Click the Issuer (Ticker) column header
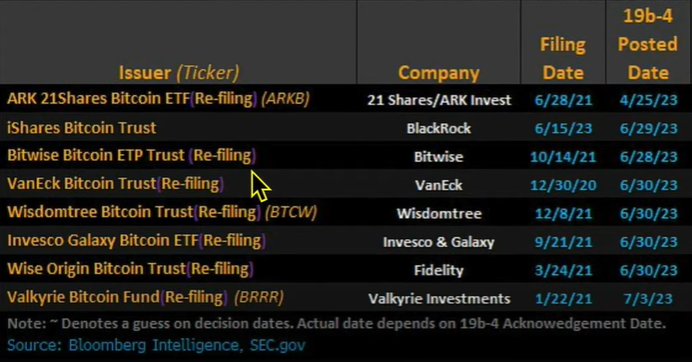 179,72
